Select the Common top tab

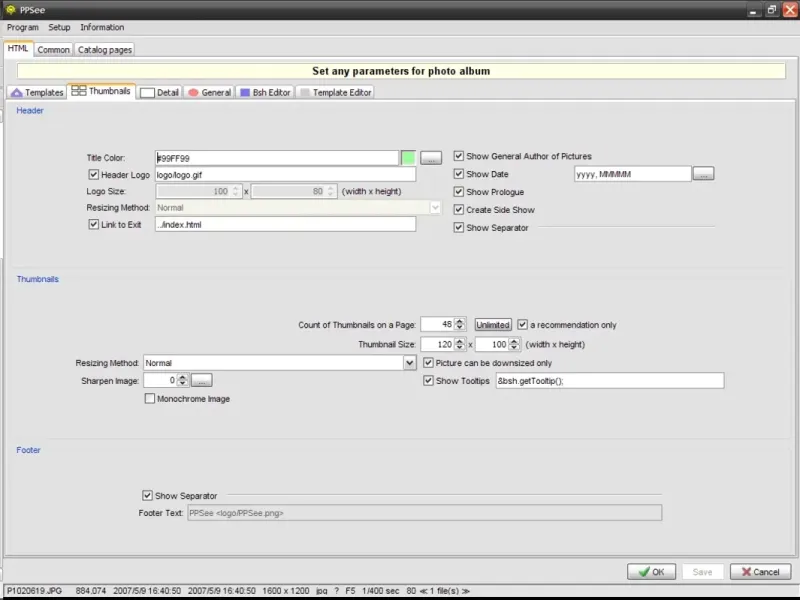click(53, 49)
